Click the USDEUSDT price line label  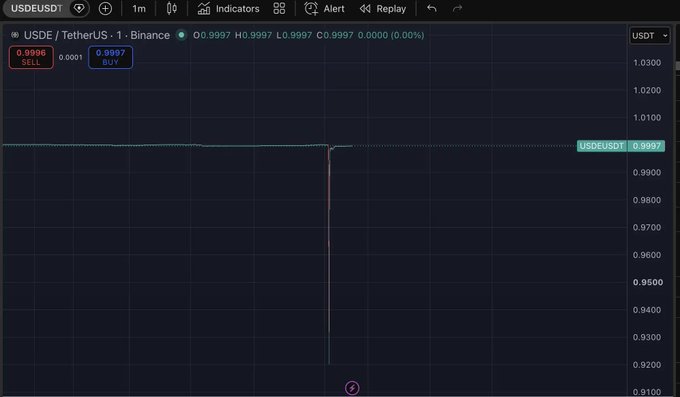click(x=602, y=146)
